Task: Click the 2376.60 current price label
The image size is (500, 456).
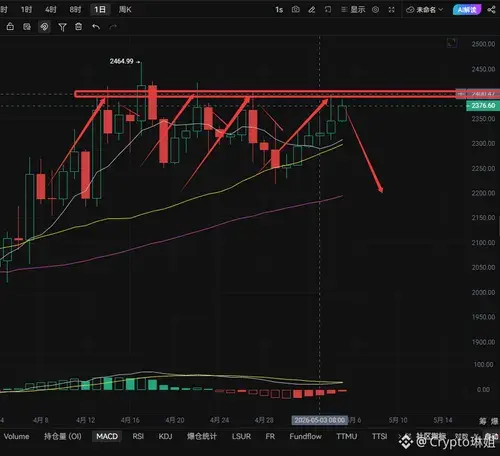Action: point(483,106)
